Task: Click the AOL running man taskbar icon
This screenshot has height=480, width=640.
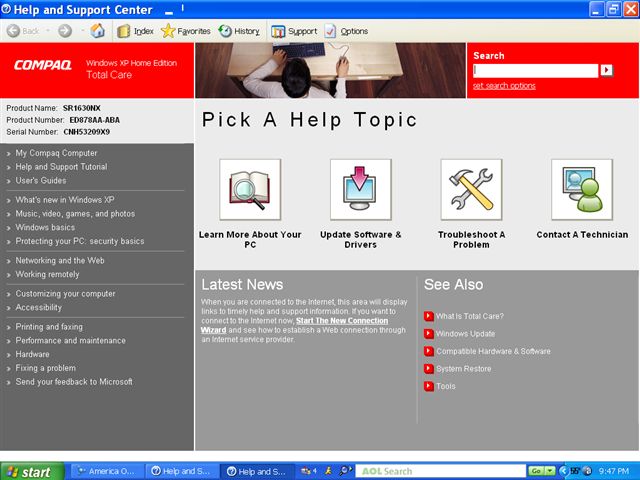Action: (x=328, y=471)
